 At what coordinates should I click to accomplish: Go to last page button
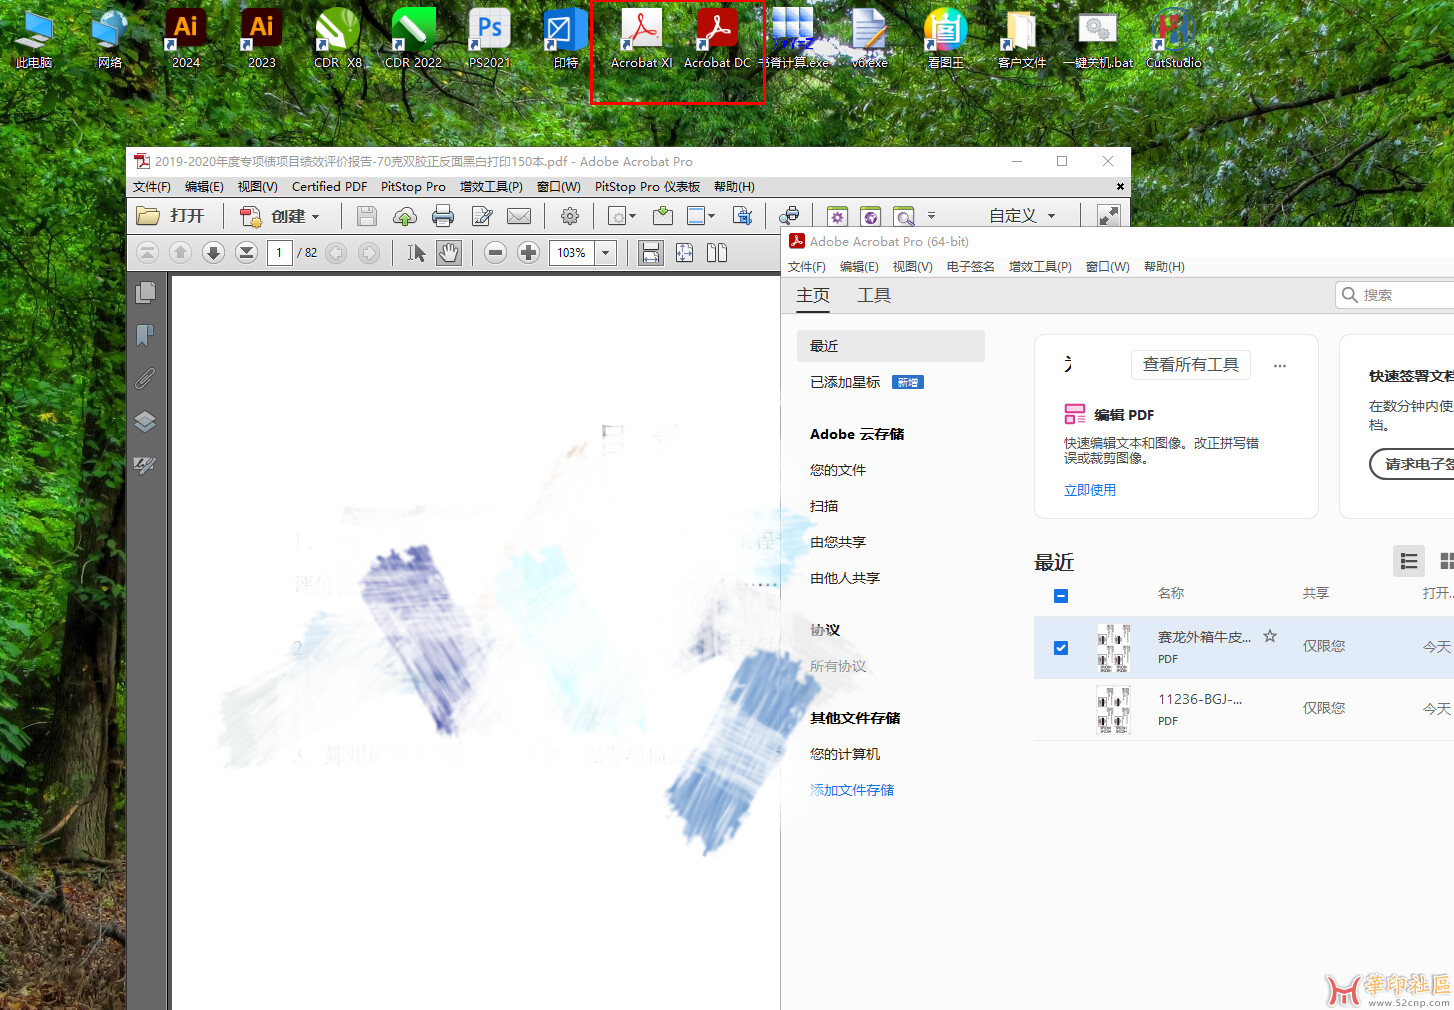coord(246,253)
